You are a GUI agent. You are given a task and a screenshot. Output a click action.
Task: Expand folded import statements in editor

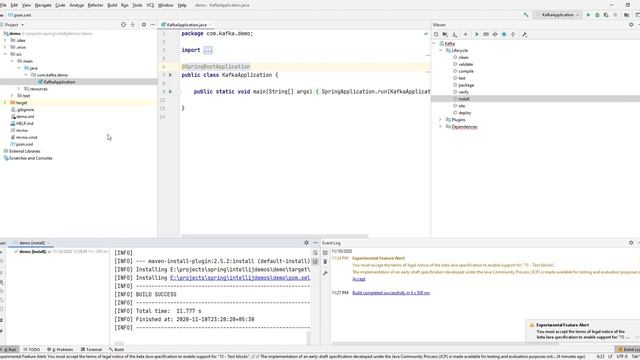click(208, 50)
